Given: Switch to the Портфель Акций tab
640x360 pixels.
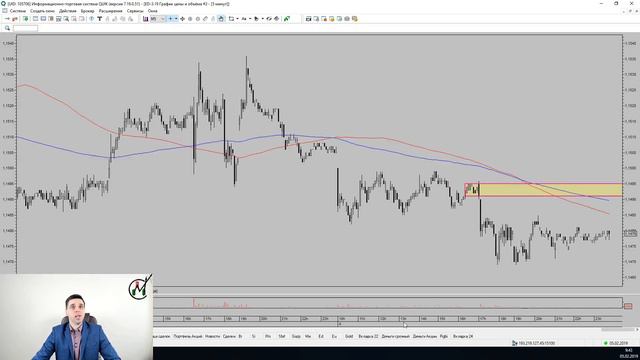Looking at the screenshot, I should 188,336.
